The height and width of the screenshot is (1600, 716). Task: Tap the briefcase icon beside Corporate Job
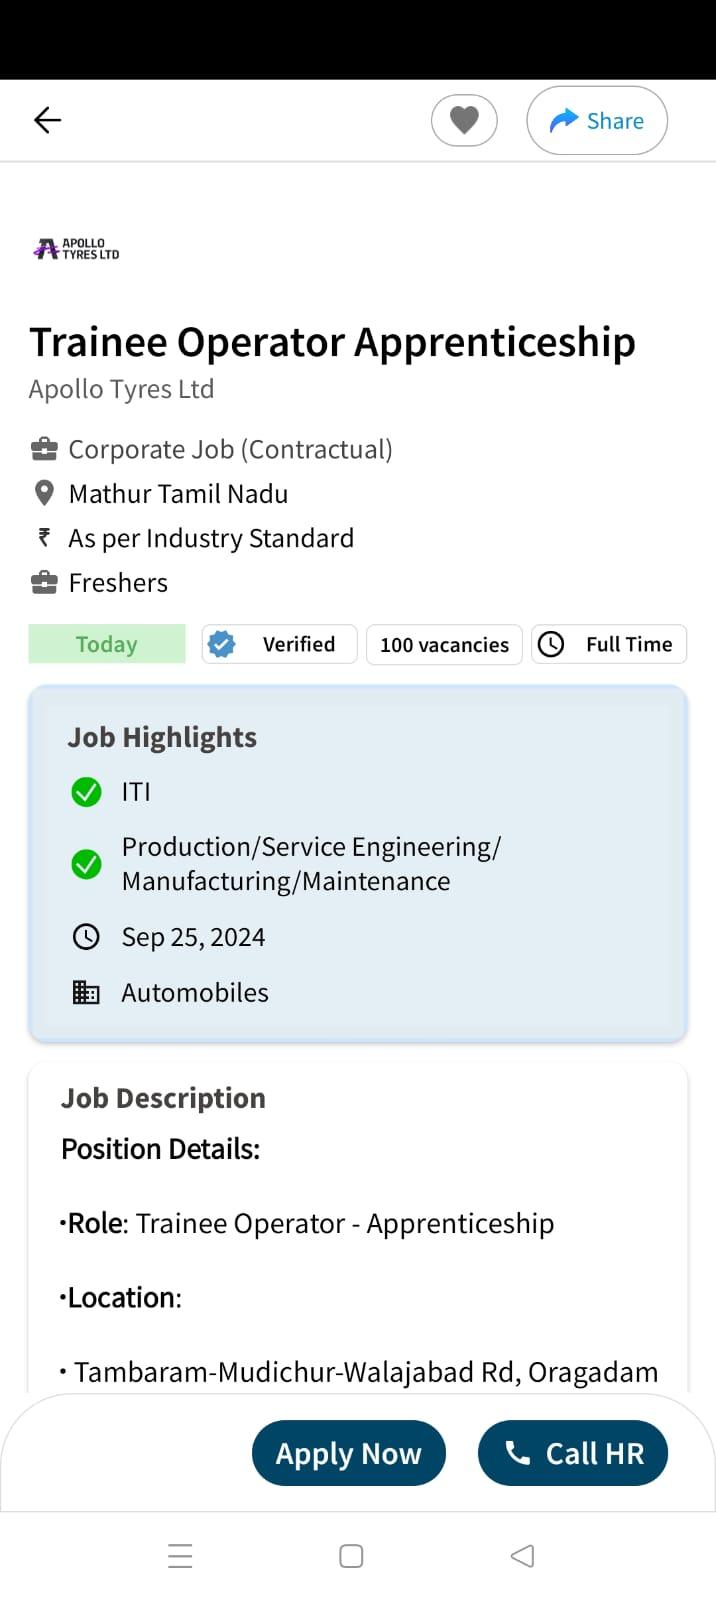tap(44, 449)
